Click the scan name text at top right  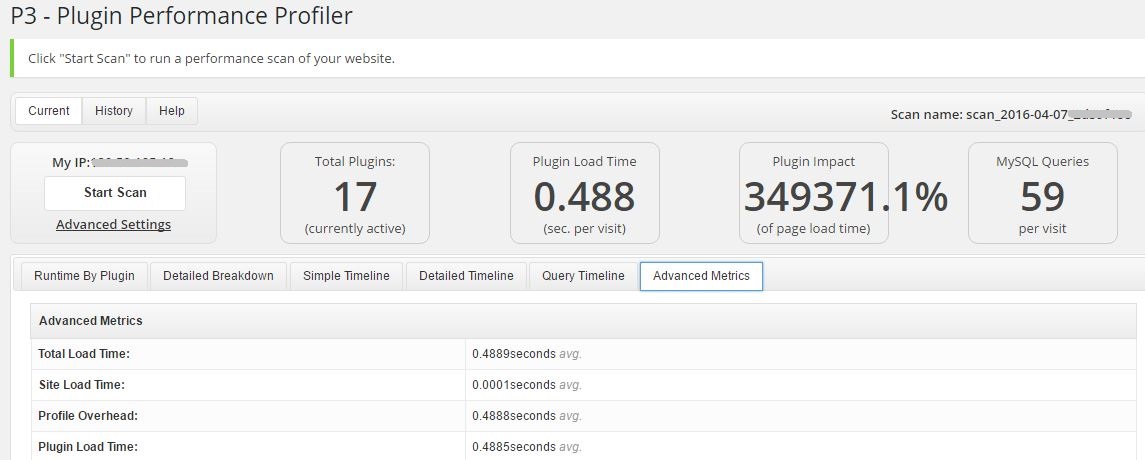[x=1010, y=114]
